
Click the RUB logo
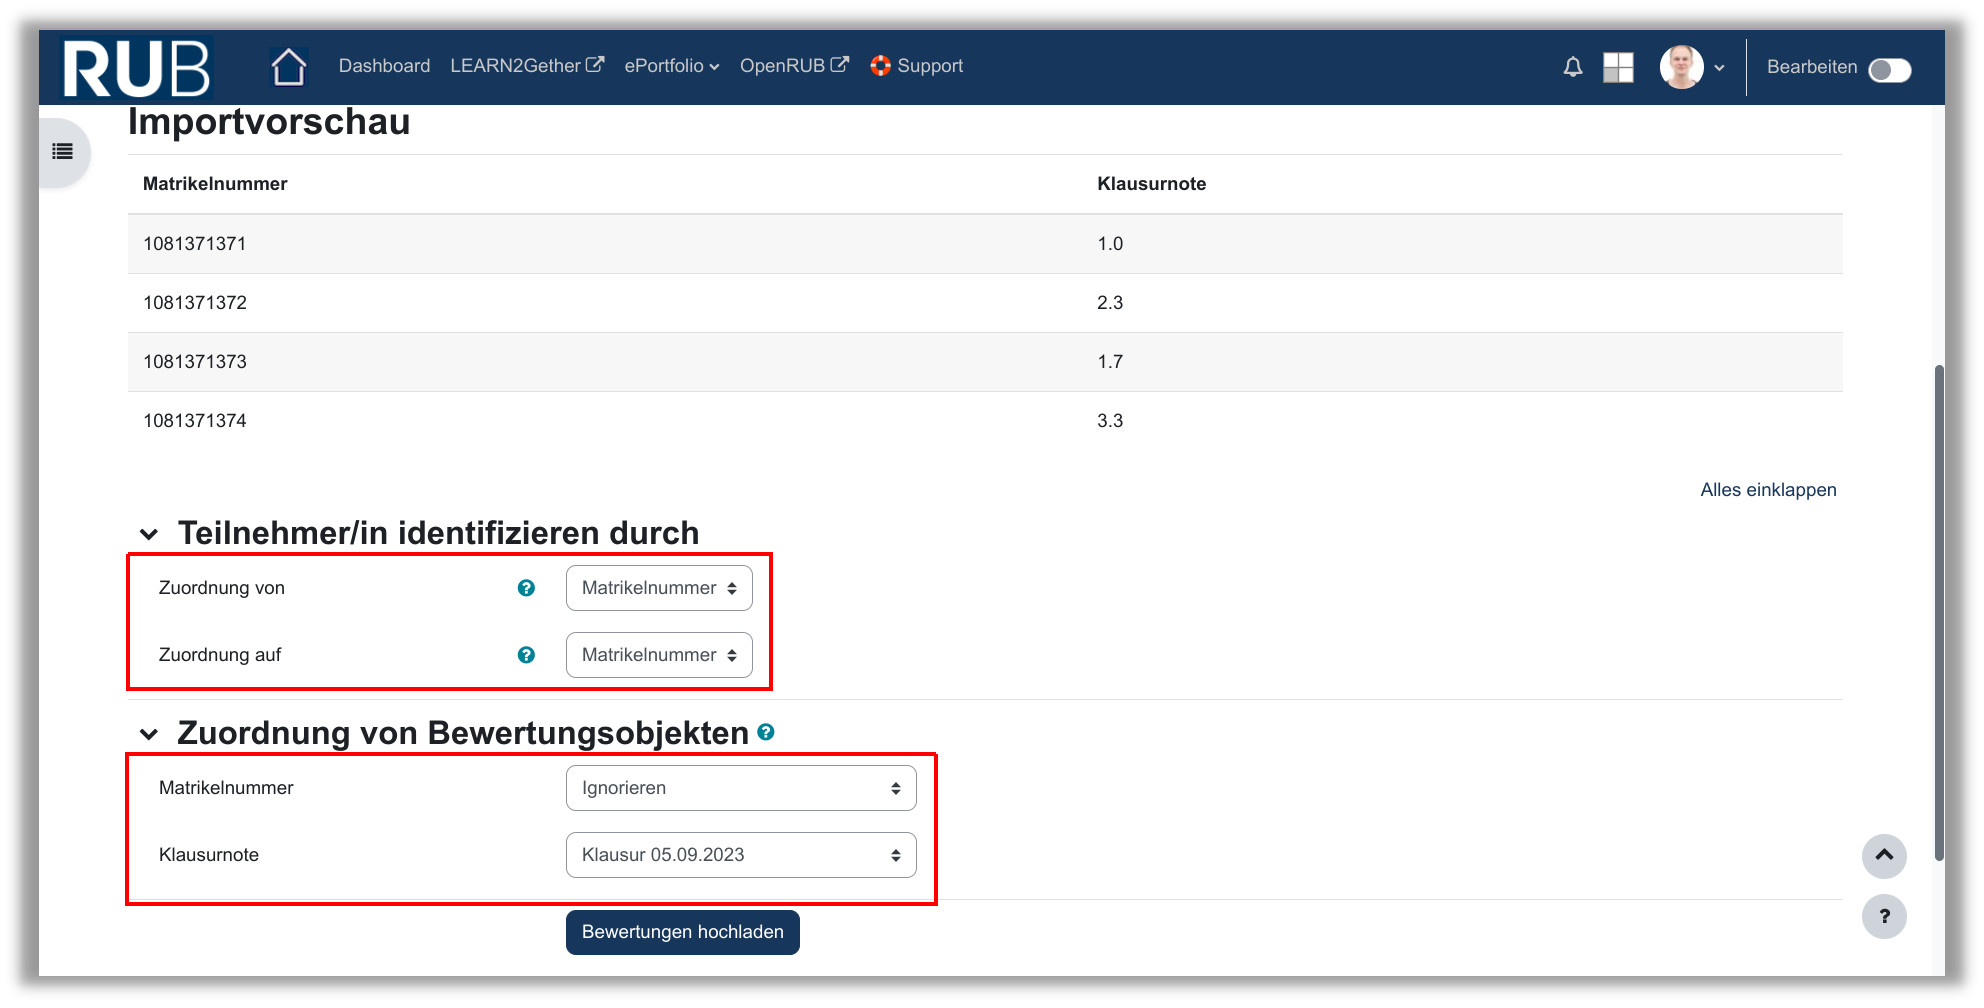pyautogui.click(x=136, y=68)
